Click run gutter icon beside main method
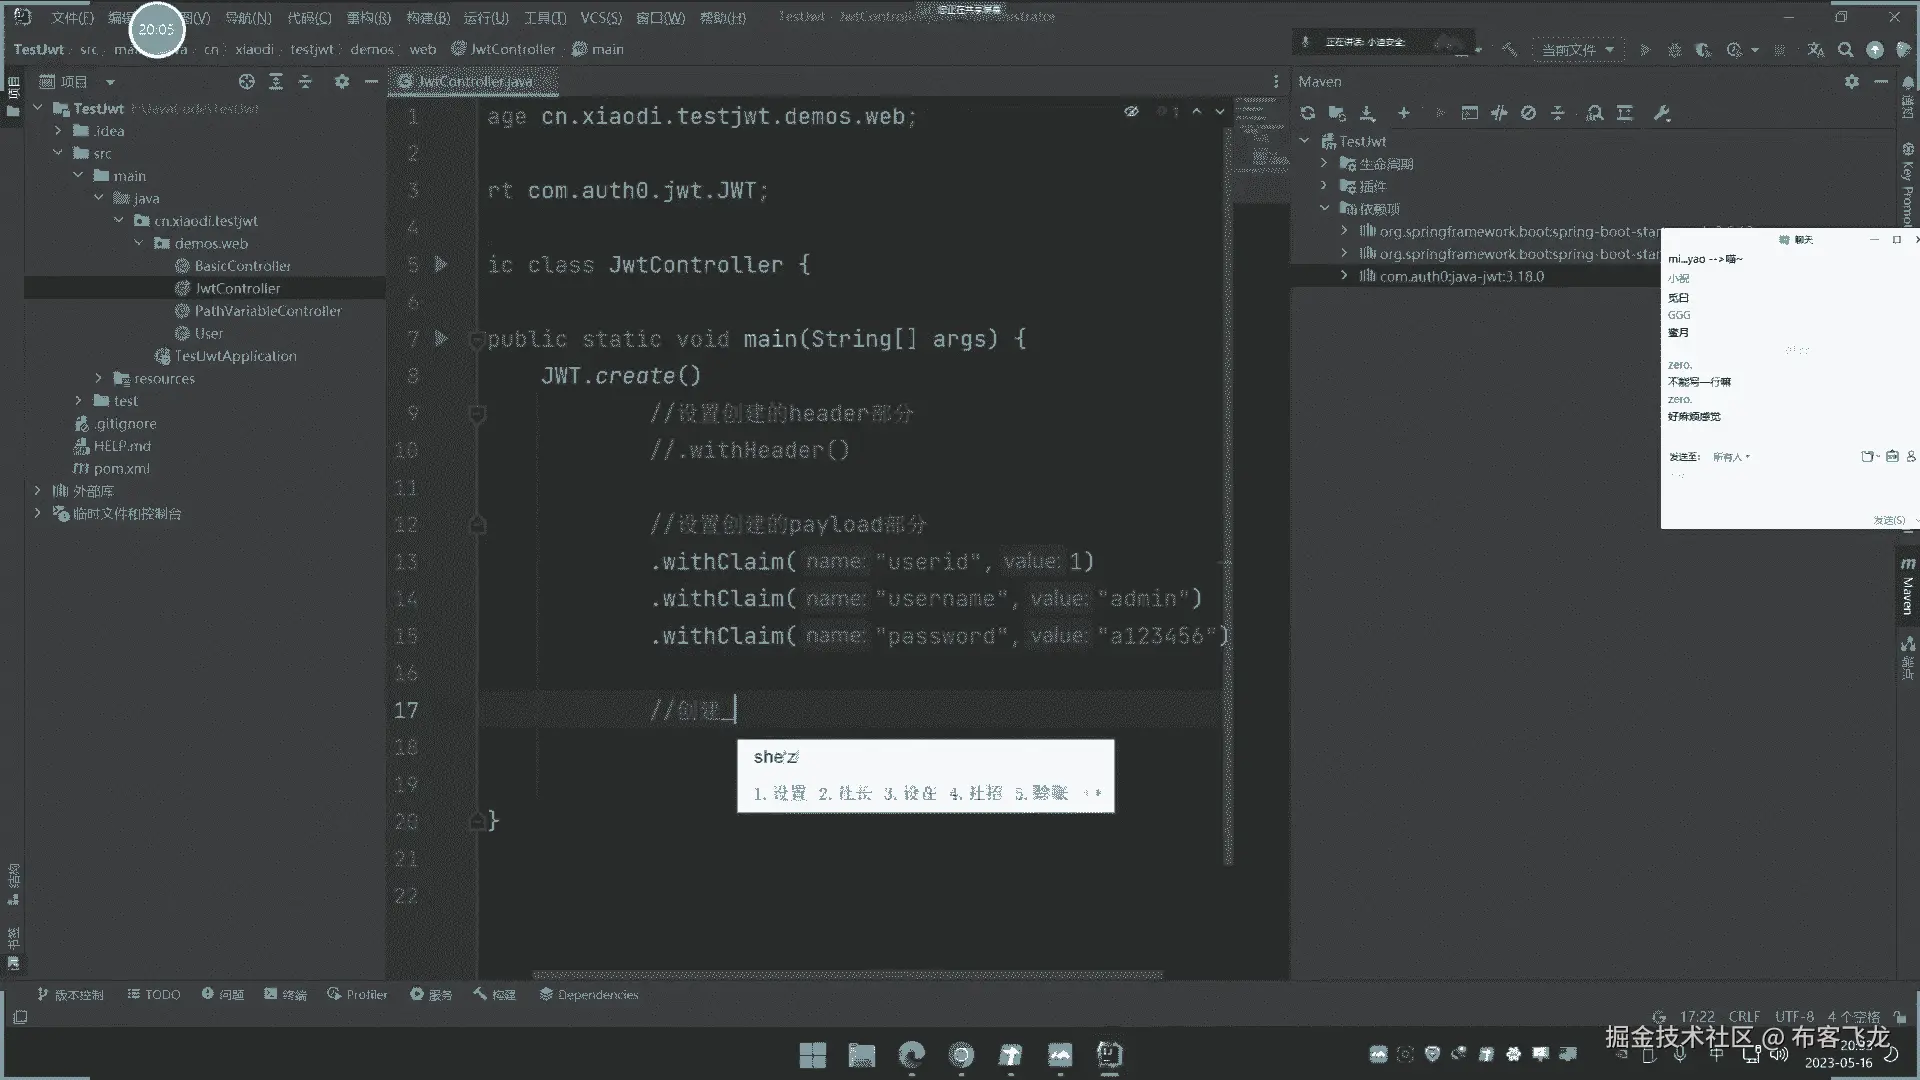The width and height of the screenshot is (1920, 1080). click(441, 339)
